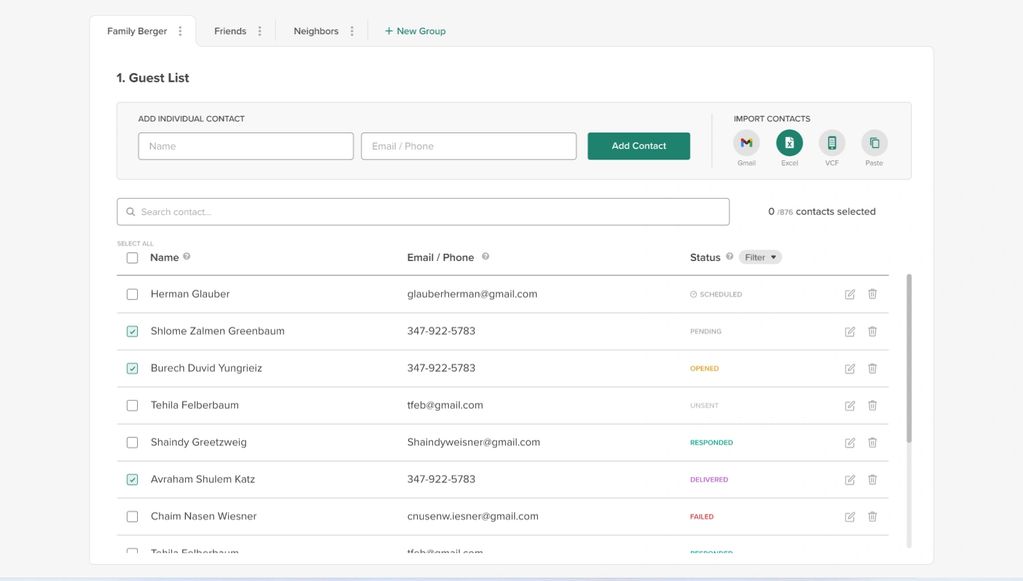Click the contact Name input field
Viewport: 1023px width, 581px height.
coord(246,146)
